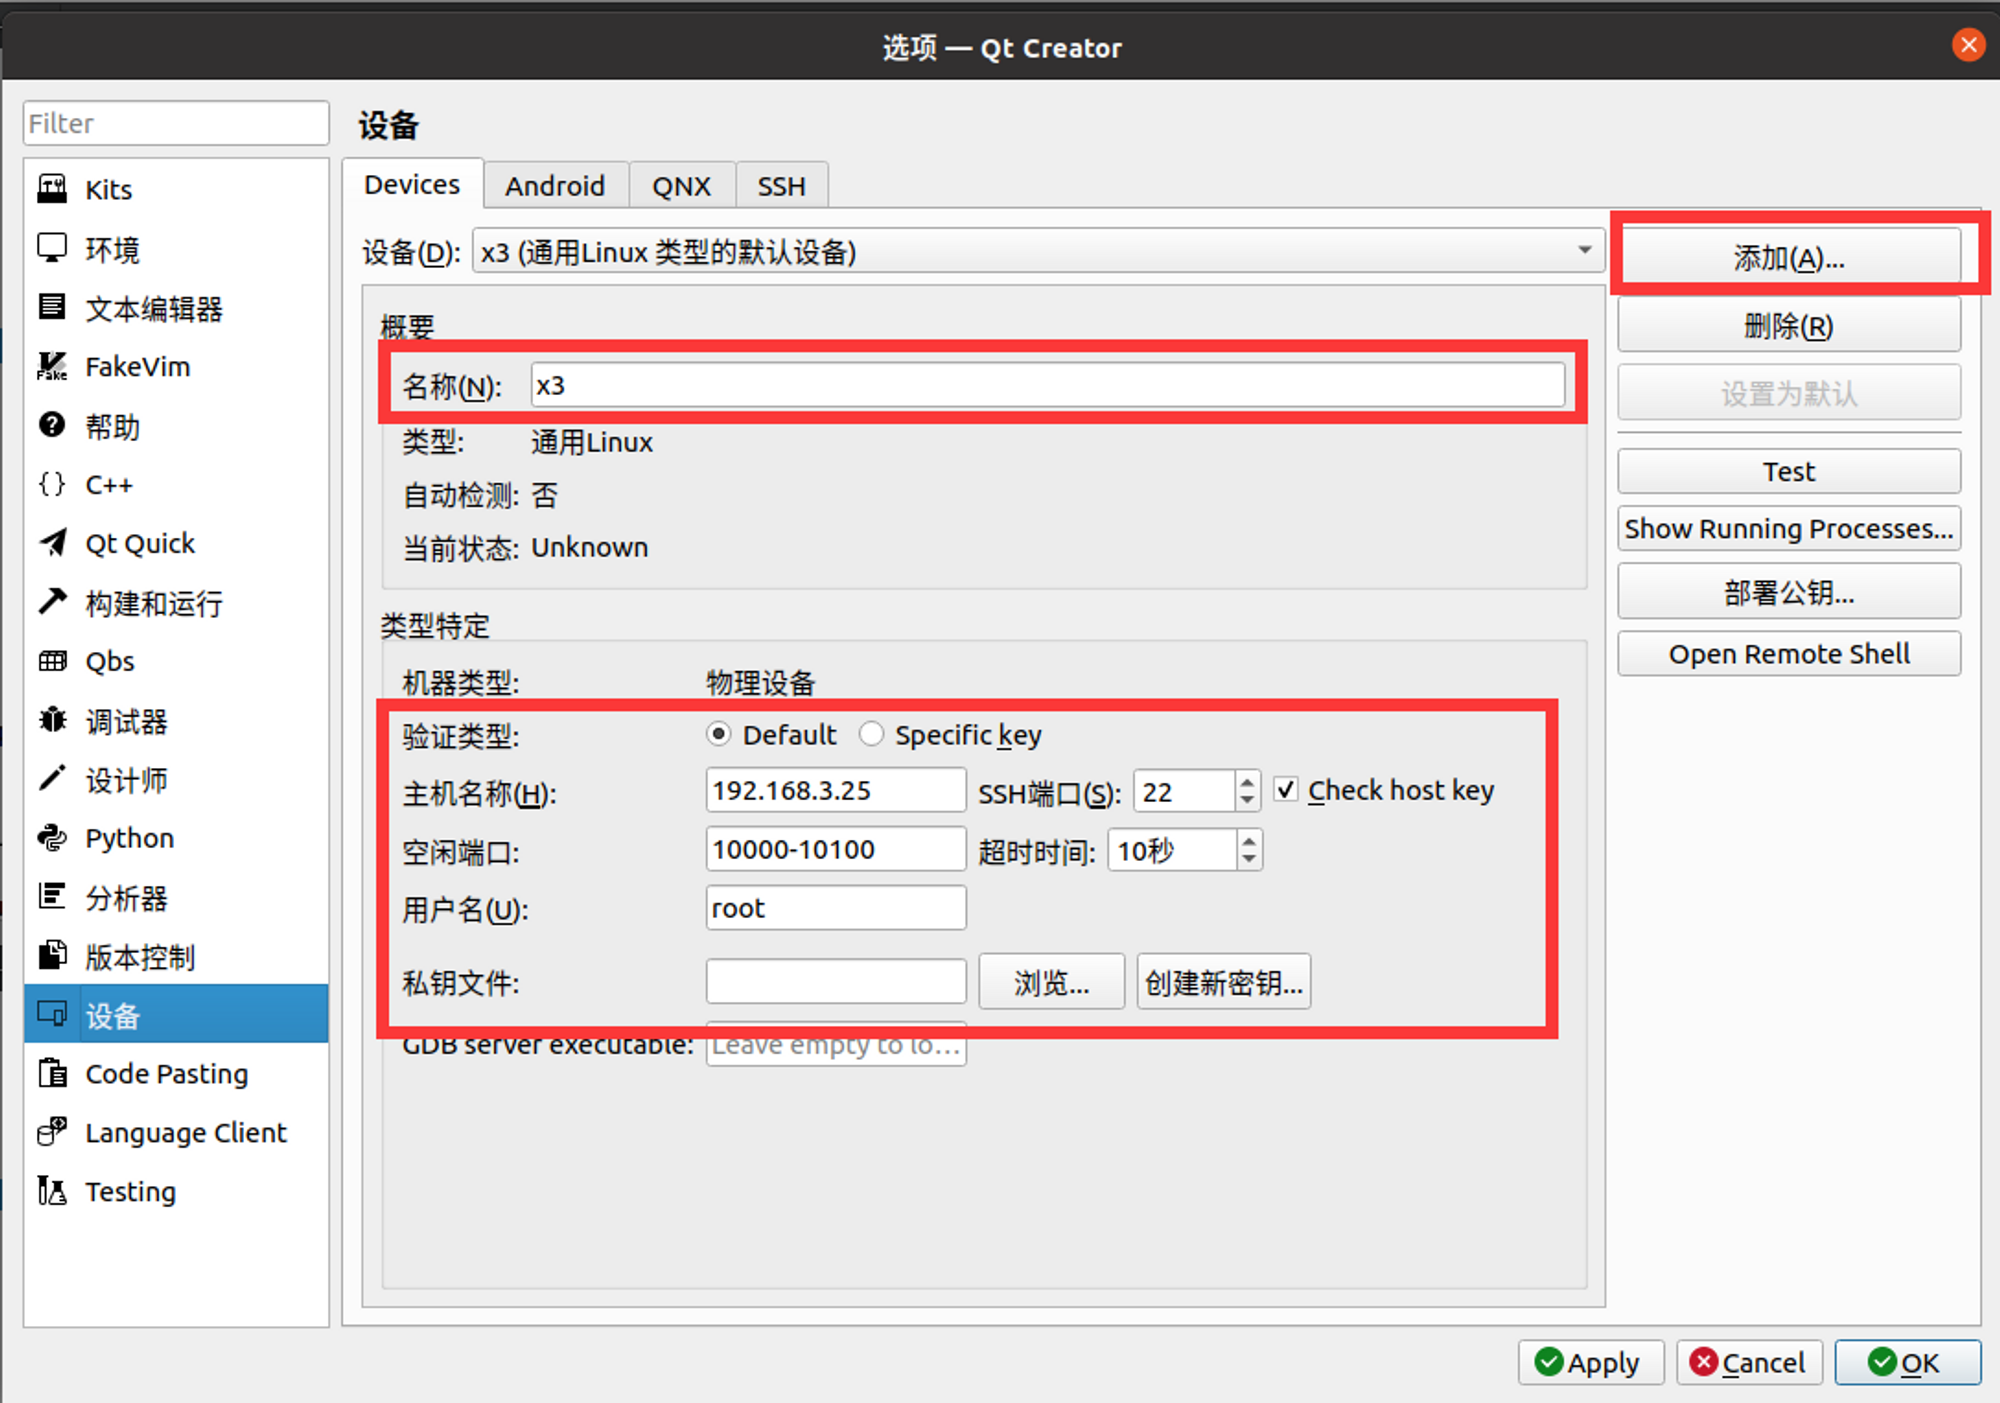Decrease the SSH port value

1247,800
